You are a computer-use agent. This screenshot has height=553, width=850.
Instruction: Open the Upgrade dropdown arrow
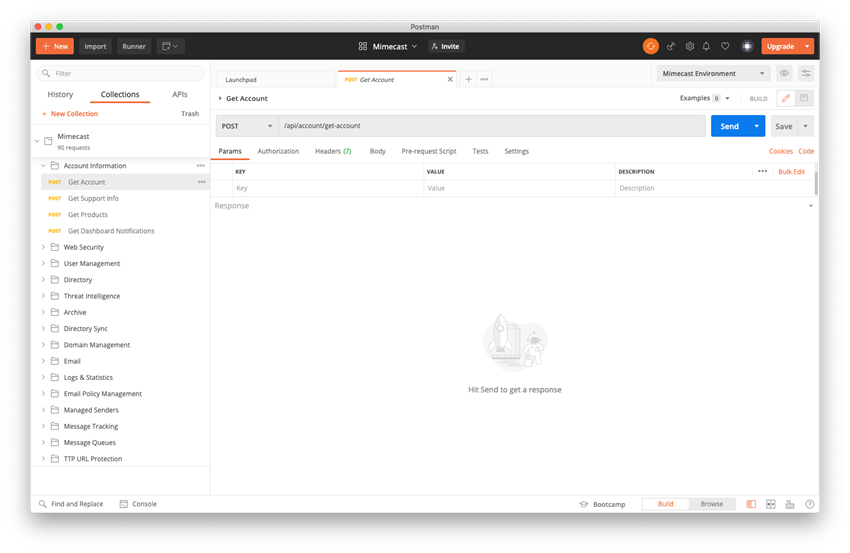coord(807,47)
